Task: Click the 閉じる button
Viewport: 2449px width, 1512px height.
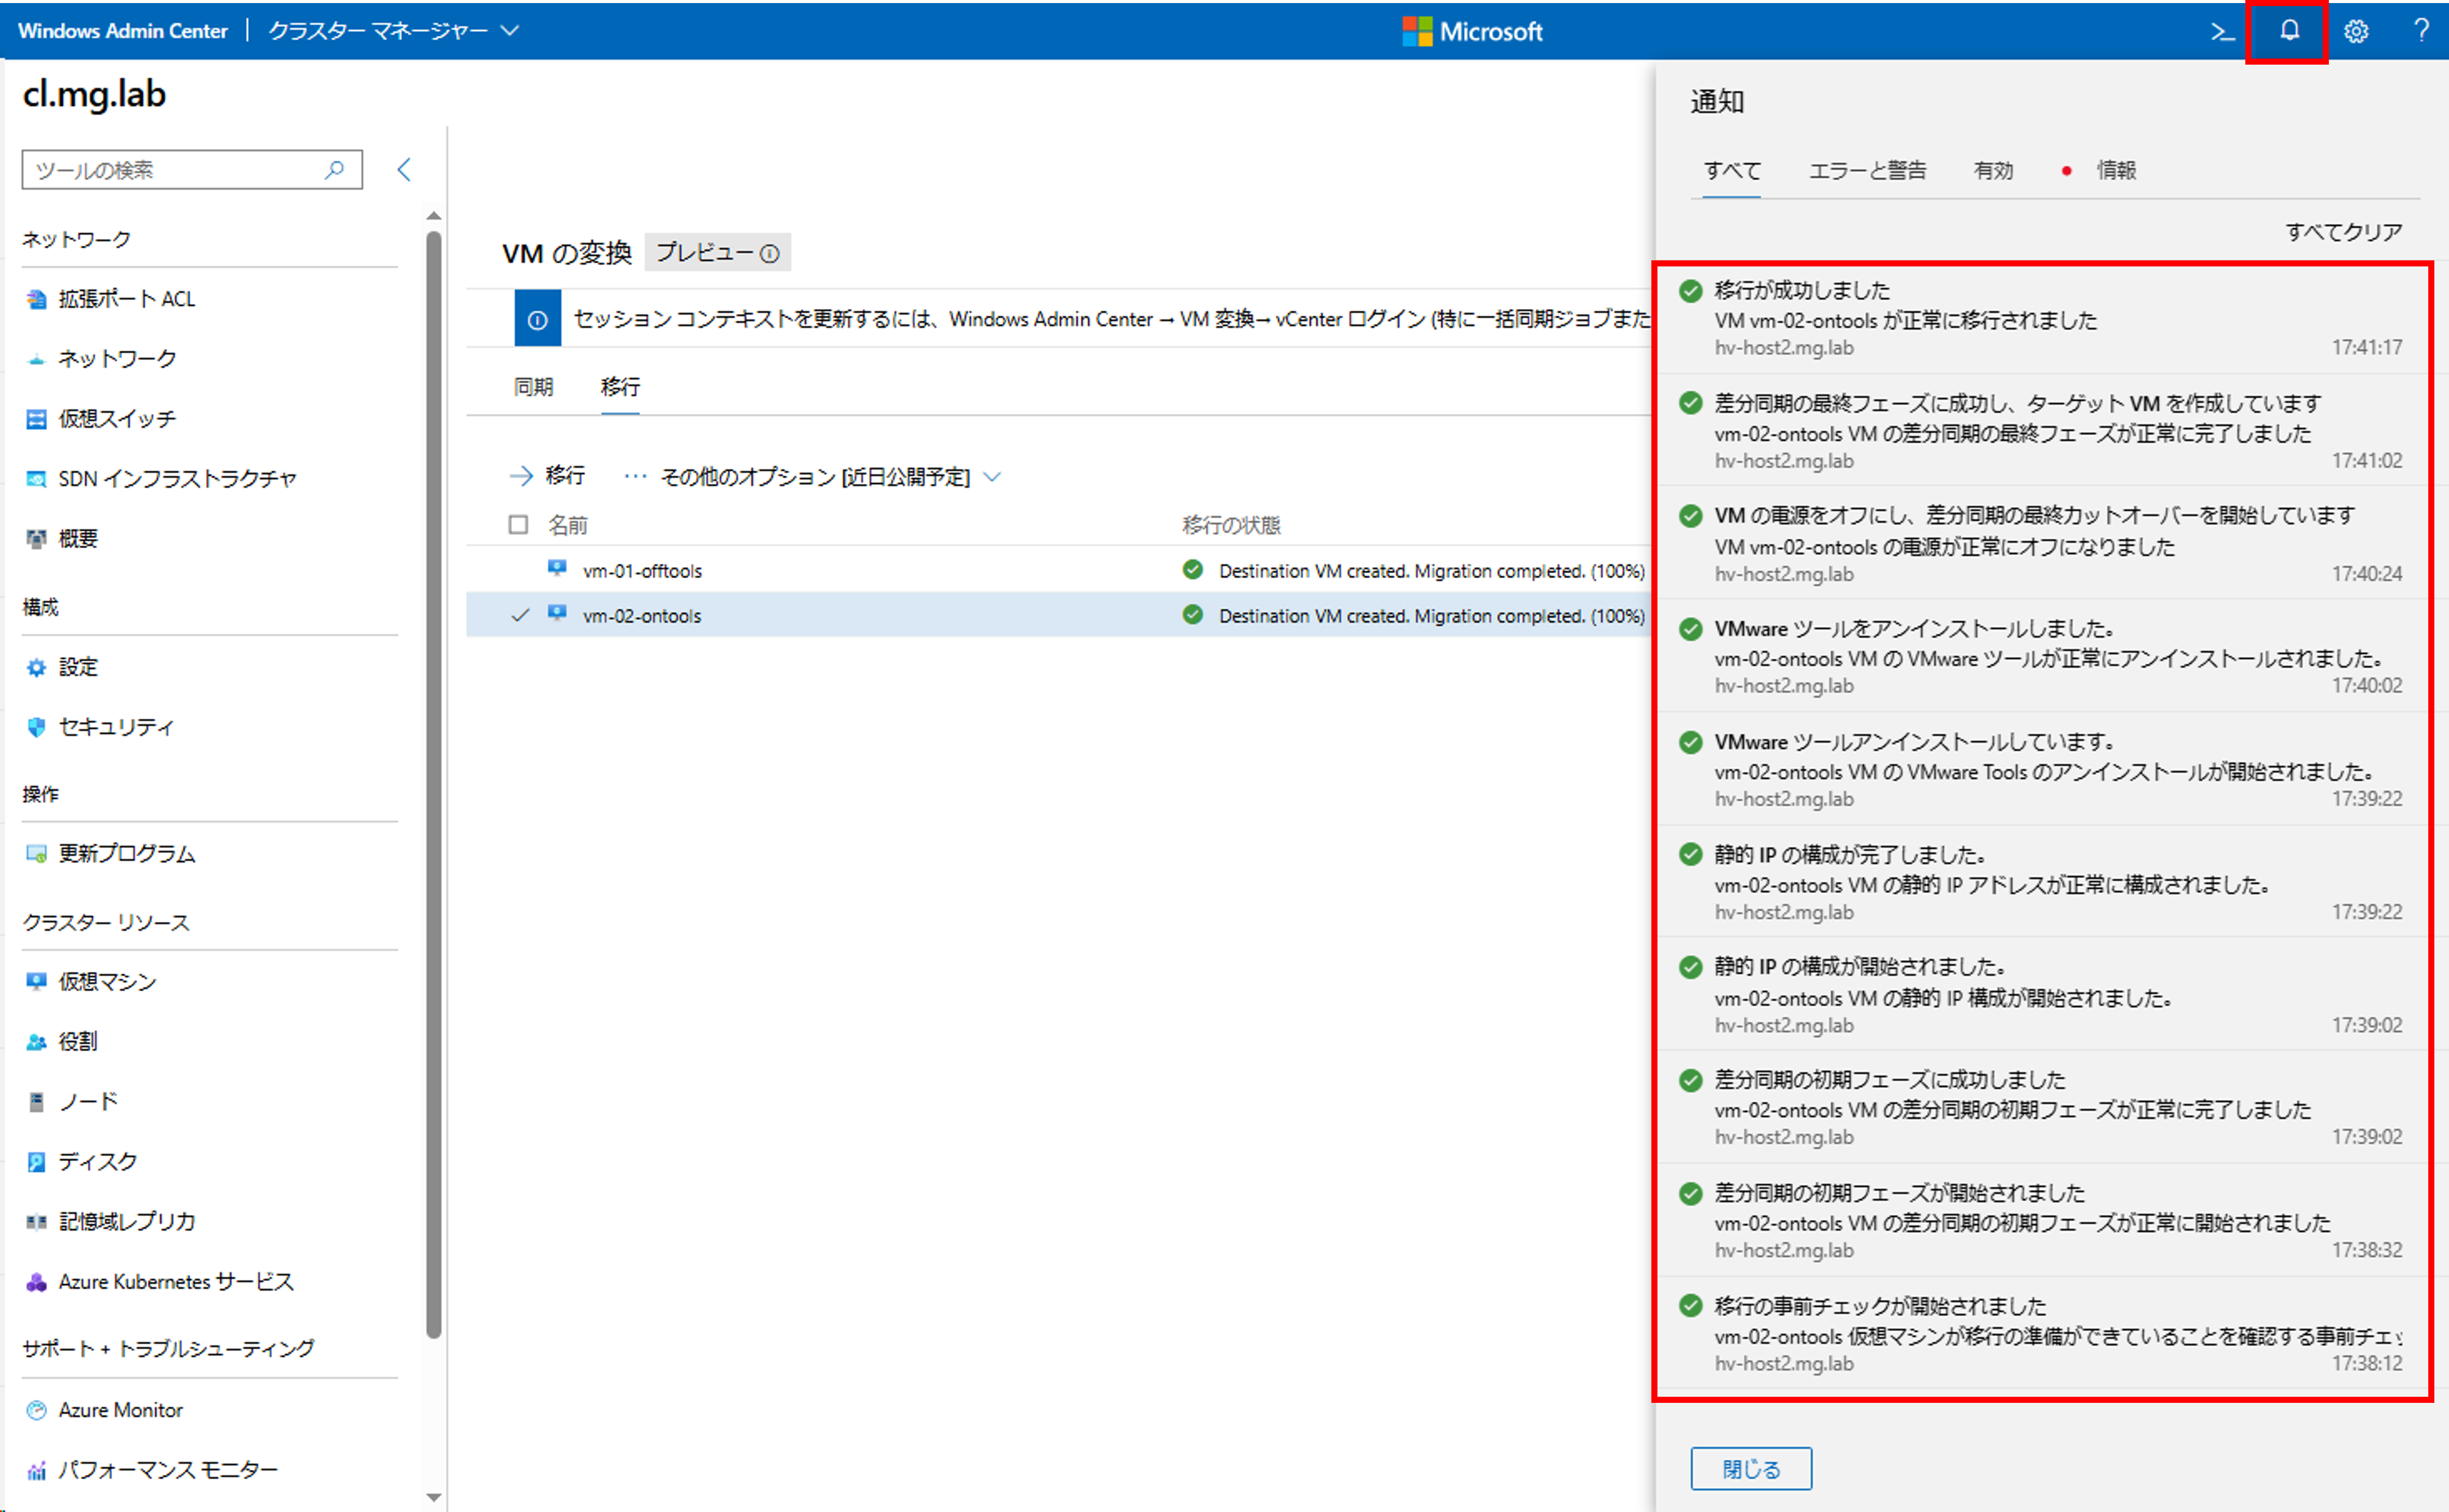Action: point(1750,1468)
